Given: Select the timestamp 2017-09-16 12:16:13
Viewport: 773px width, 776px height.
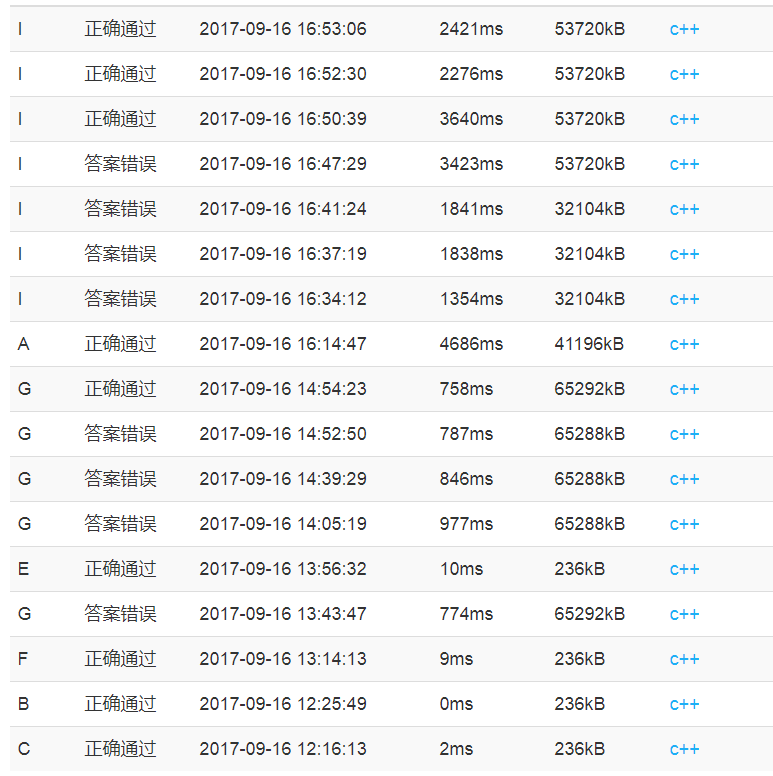Looking at the screenshot, I should point(283,749).
